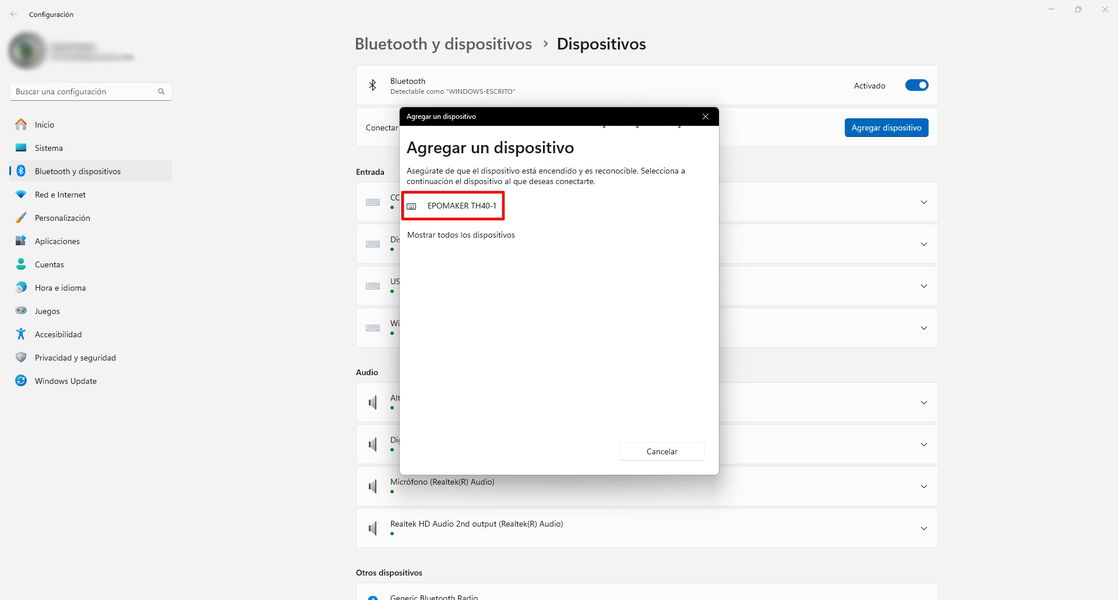Expand the fourth Entrada device row

tap(923, 329)
